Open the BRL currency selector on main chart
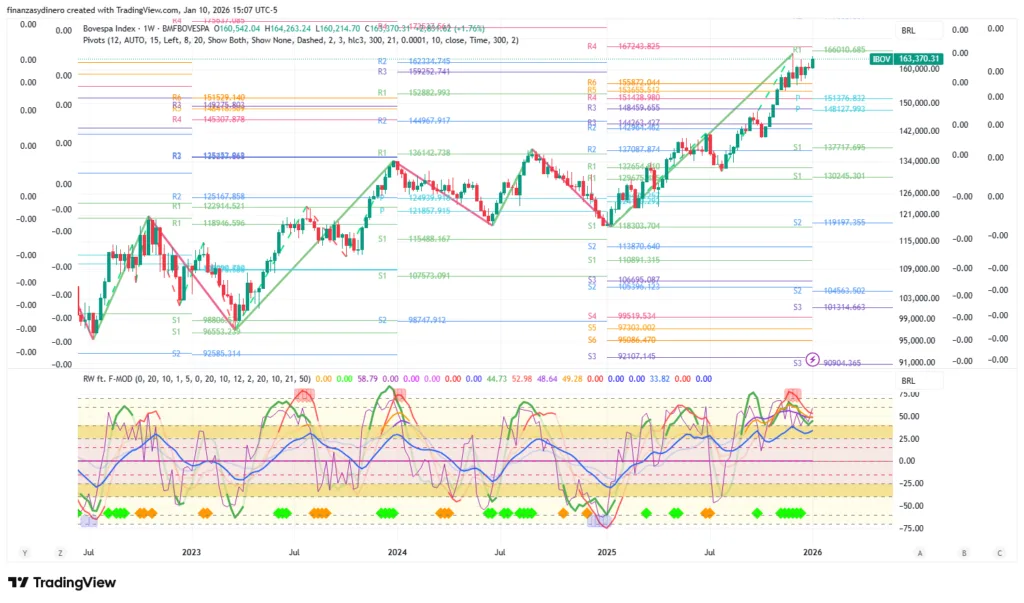The image size is (1024, 603). (x=908, y=31)
